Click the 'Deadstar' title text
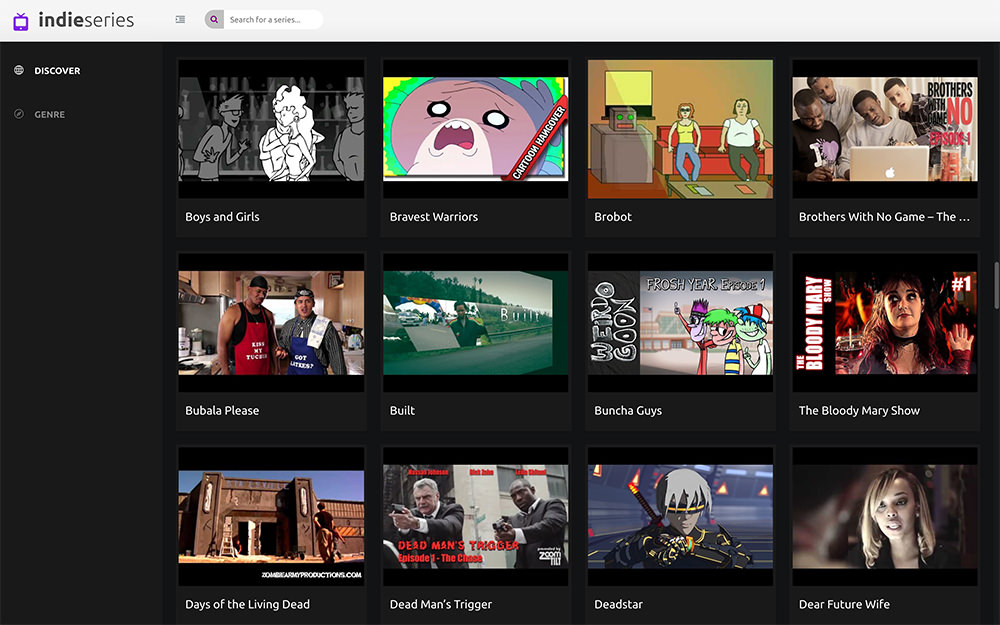The image size is (1000, 625). coord(619,605)
